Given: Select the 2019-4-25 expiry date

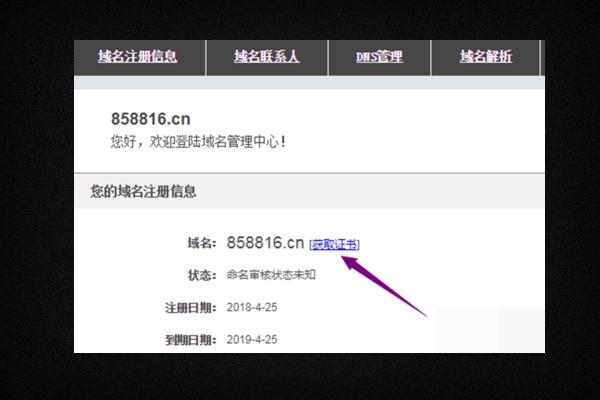Looking at the screenshot, I should coord(252,340).
